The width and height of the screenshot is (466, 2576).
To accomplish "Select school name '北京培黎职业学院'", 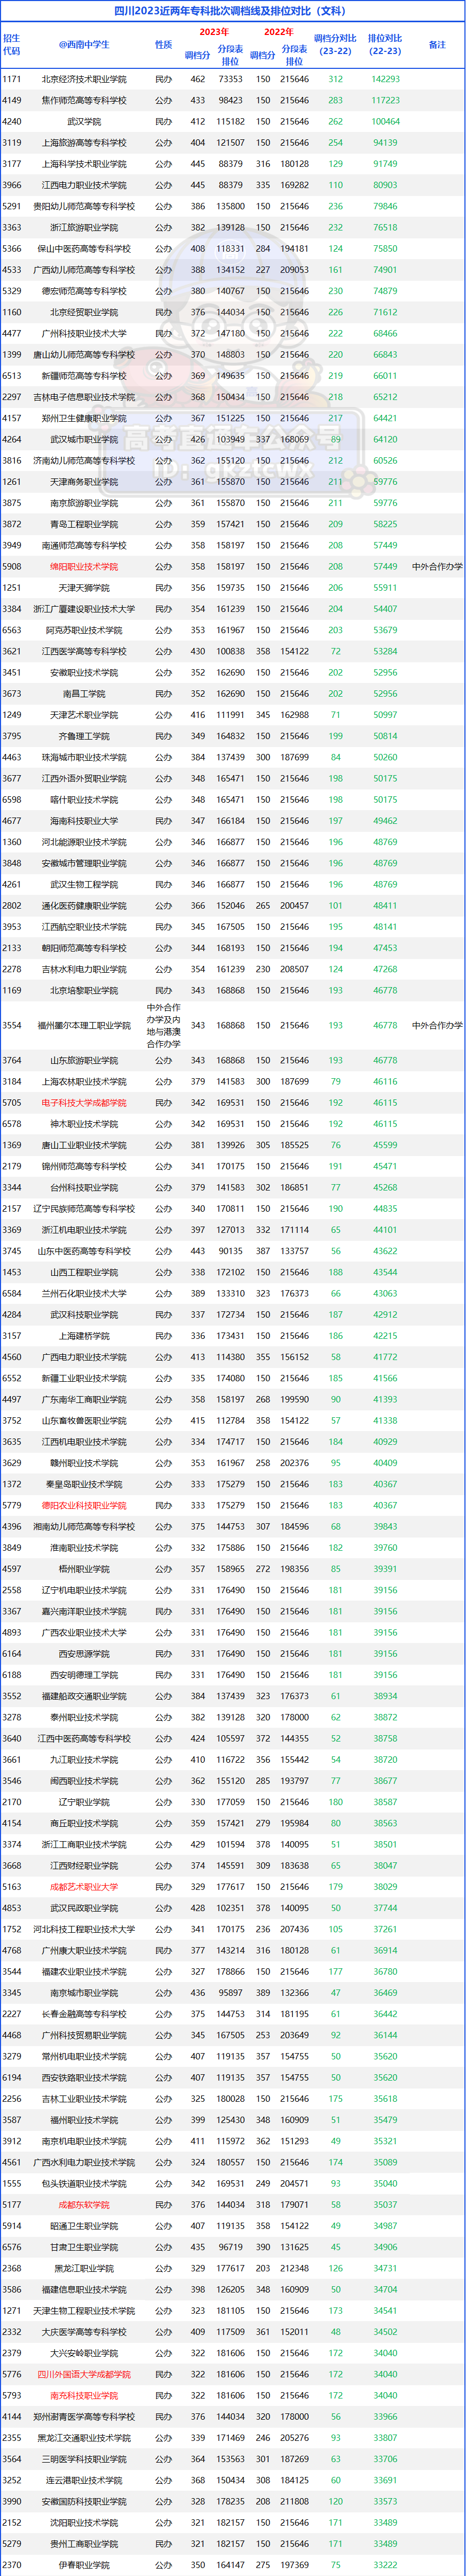I will click(x=84, y=991).
